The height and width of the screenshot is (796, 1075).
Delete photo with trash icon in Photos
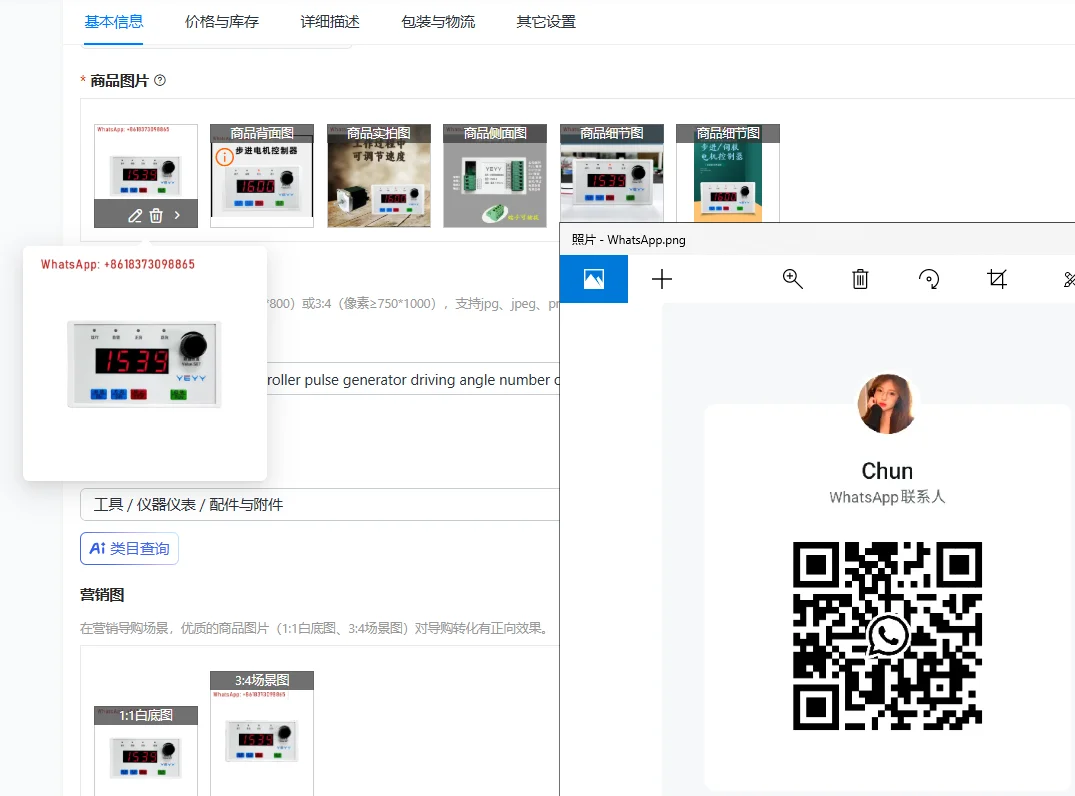(860, 279)
